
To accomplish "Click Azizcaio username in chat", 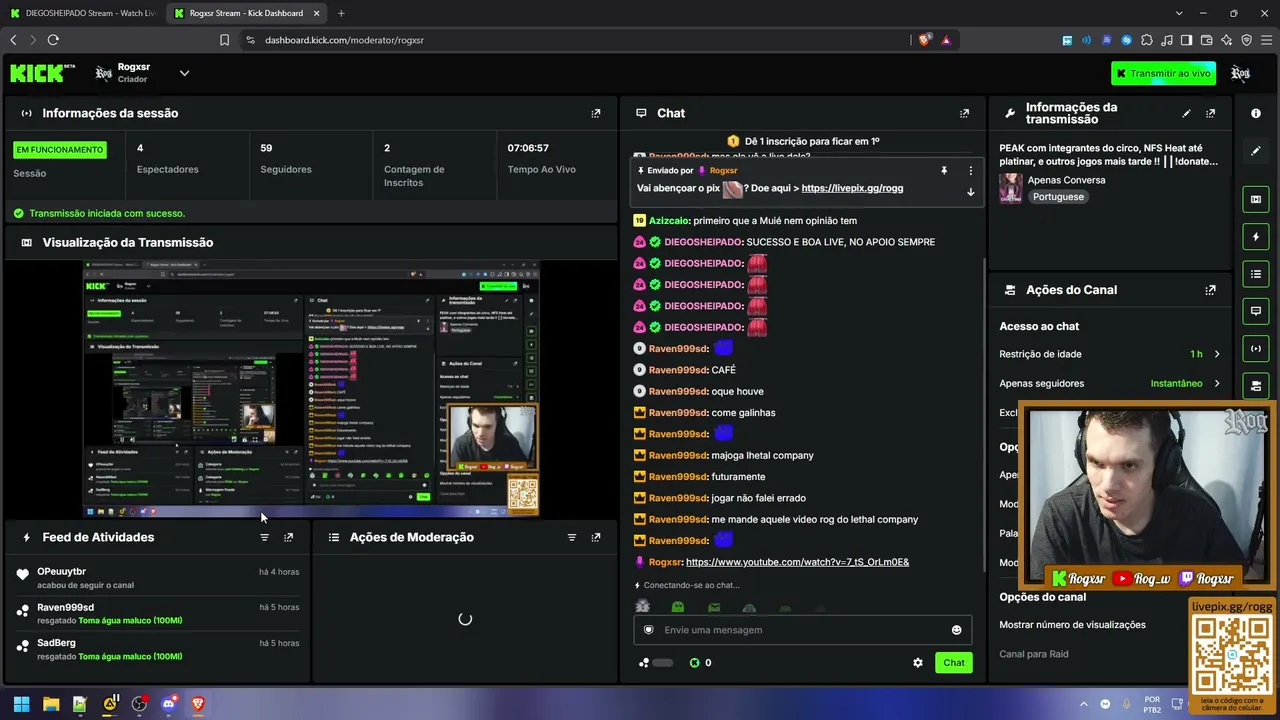I will tap(669, 221).
